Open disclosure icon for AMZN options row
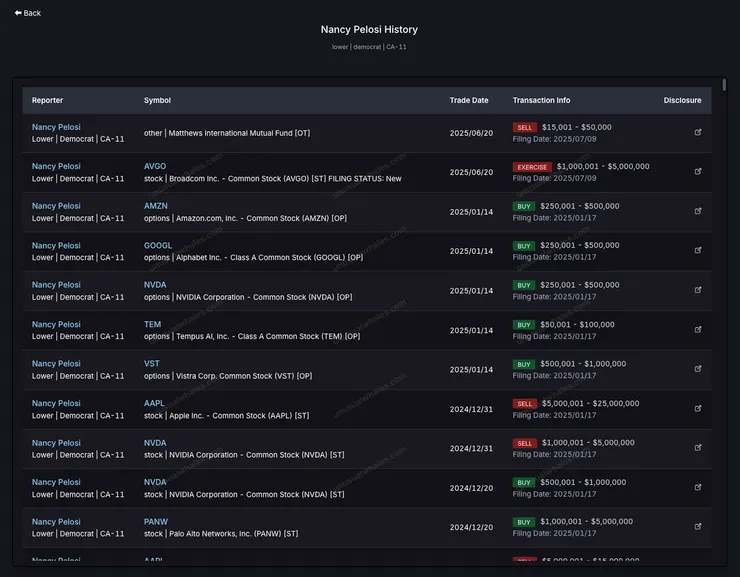 tap(697, 211)
